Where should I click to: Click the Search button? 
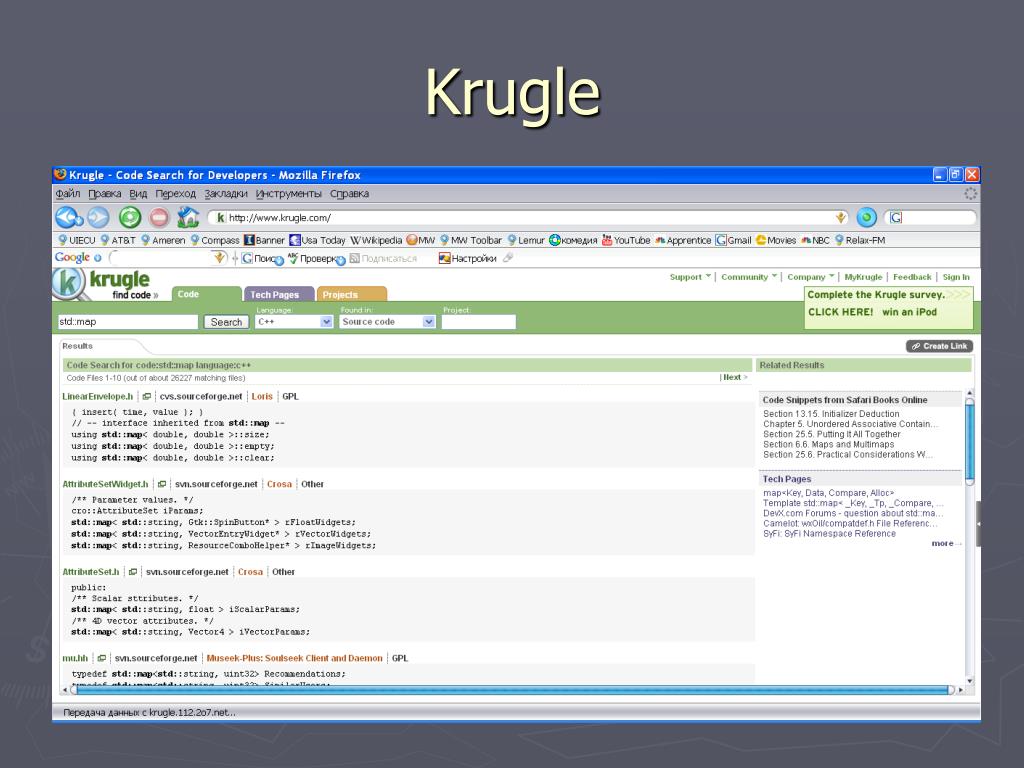(x=226, y=322)
